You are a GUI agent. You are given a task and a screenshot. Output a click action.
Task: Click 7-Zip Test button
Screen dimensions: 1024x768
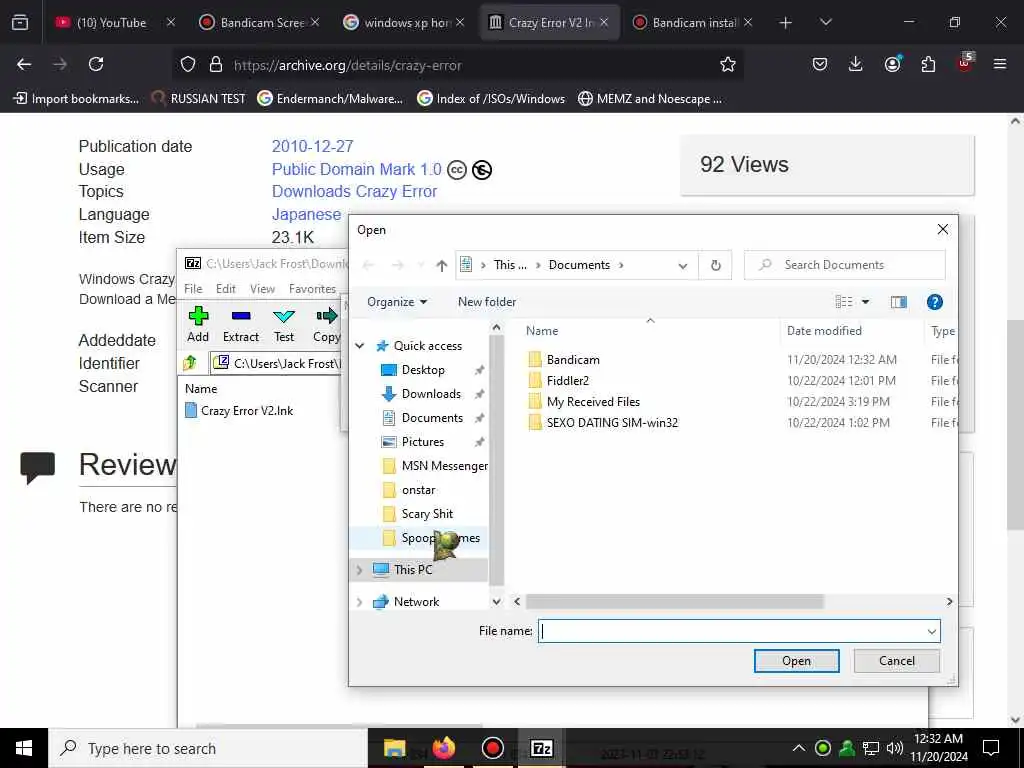(283, 325)
